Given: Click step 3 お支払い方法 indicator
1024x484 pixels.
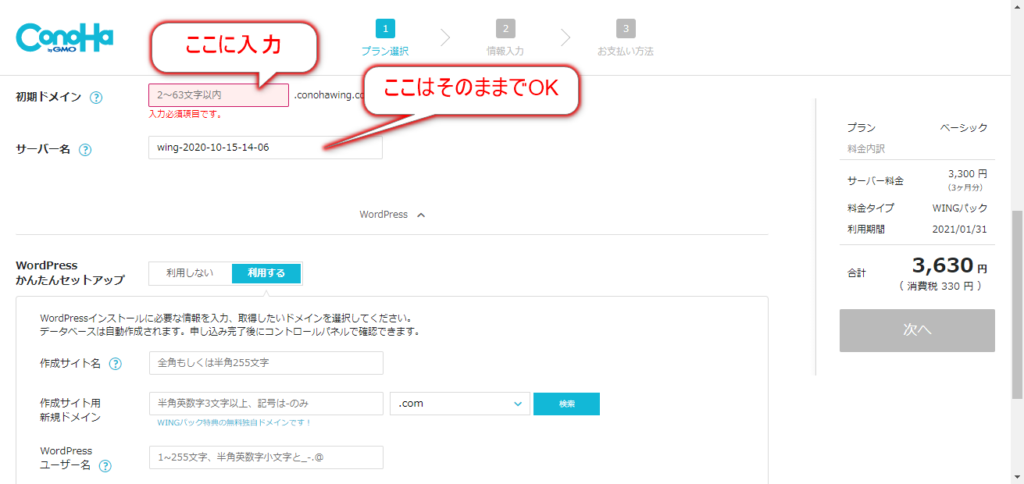Looking at the screenshot, I should pyautogui.click(x=626, y=38).
